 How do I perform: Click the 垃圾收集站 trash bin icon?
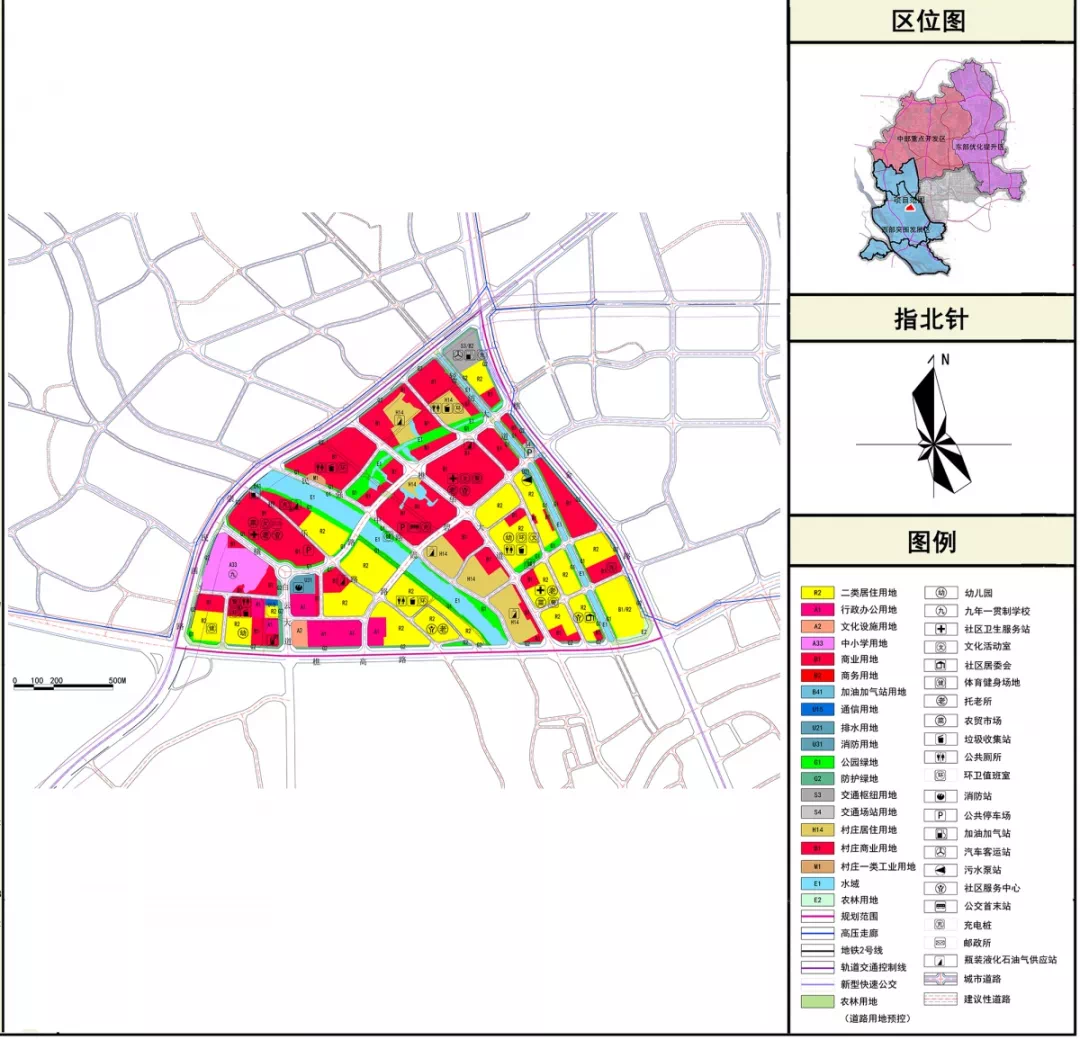click(941, 740)
